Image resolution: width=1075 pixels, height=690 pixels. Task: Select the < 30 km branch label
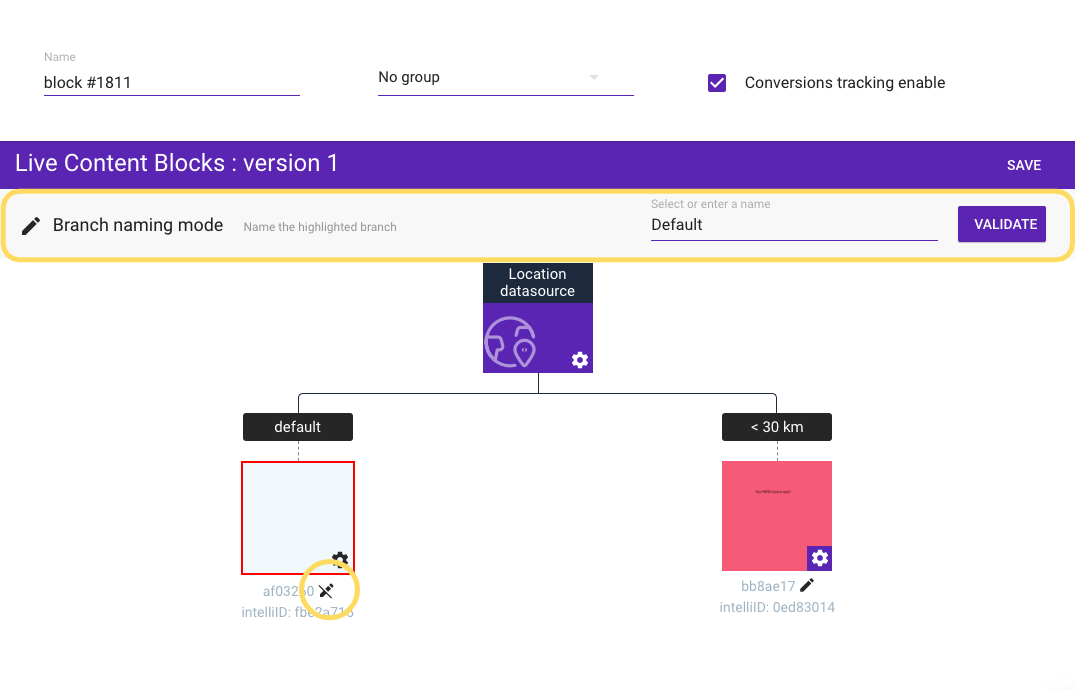pyautogui.click(x=777, y=427)
